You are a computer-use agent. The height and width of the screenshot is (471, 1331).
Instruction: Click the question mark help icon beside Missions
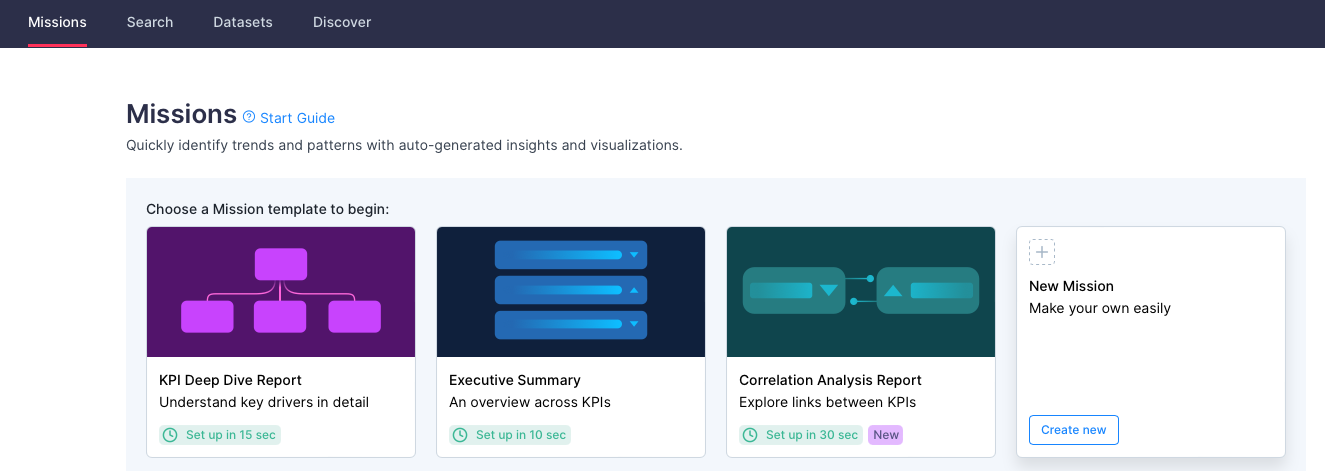click(x=249, y=117)
